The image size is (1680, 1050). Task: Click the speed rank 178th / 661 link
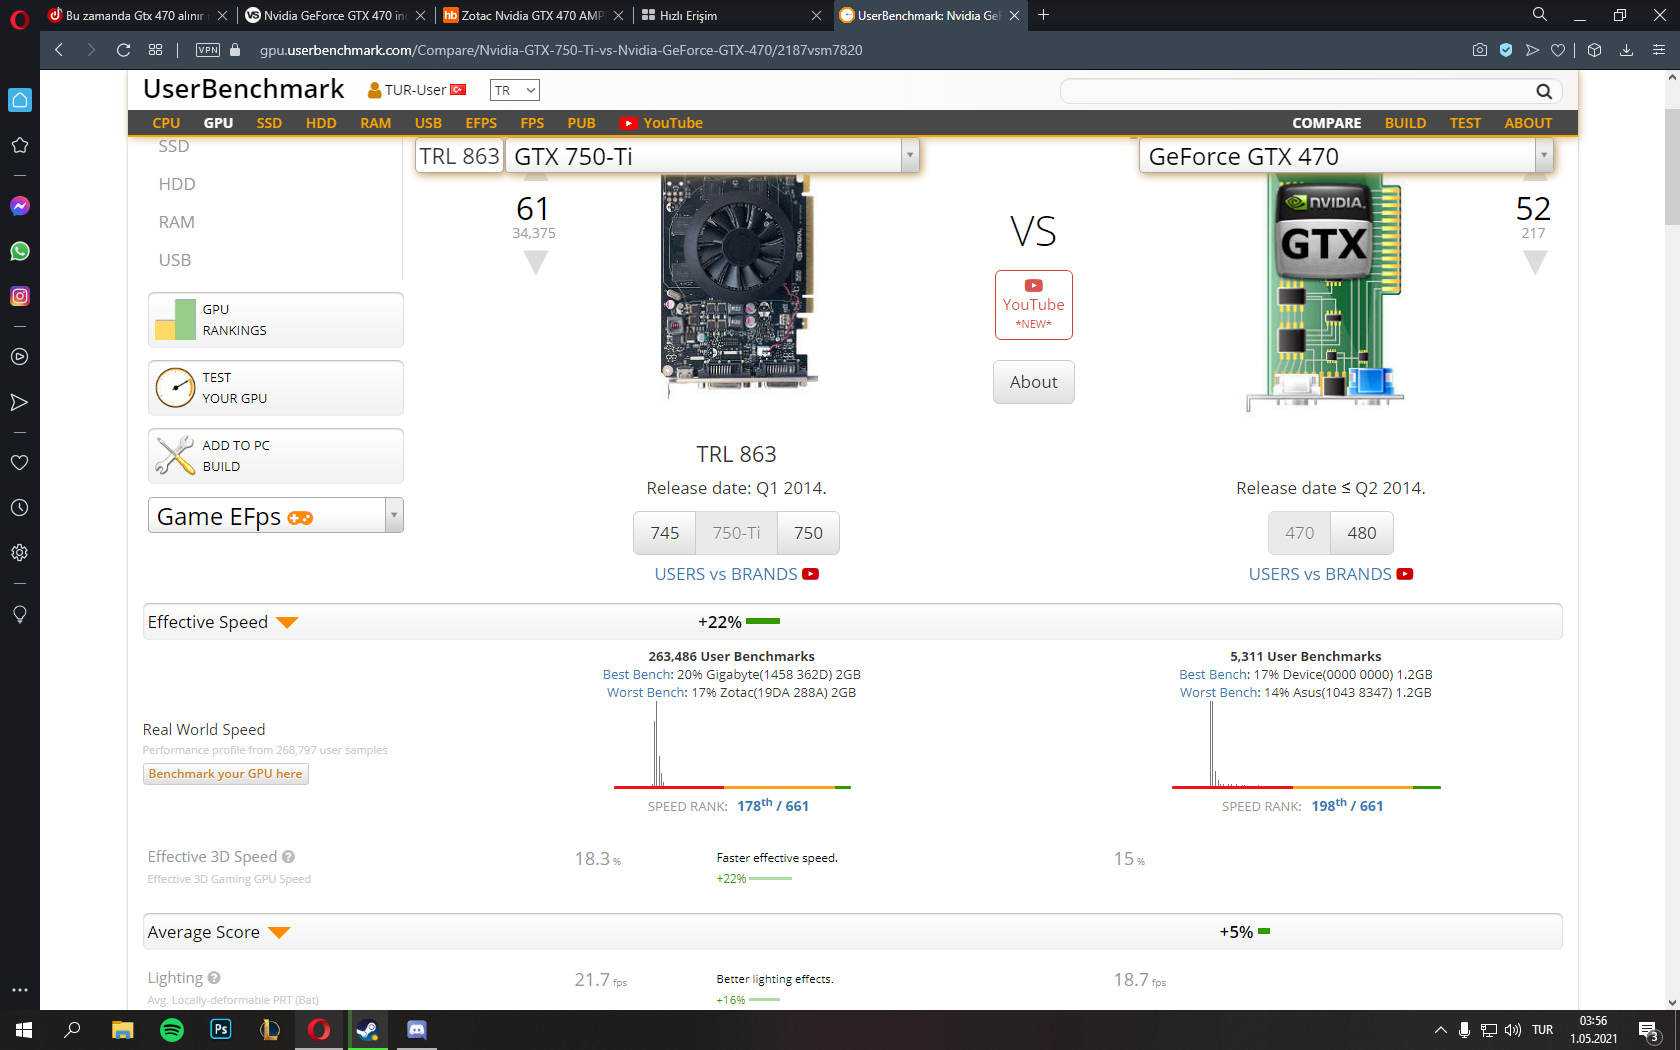pyautogui.click(x=772, y=806)
